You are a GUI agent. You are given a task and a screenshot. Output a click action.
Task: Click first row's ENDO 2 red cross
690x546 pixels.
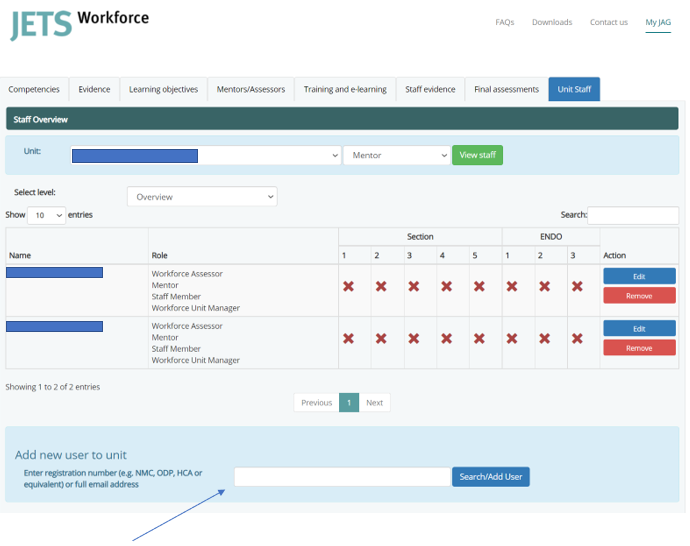(x=544, y=286)
